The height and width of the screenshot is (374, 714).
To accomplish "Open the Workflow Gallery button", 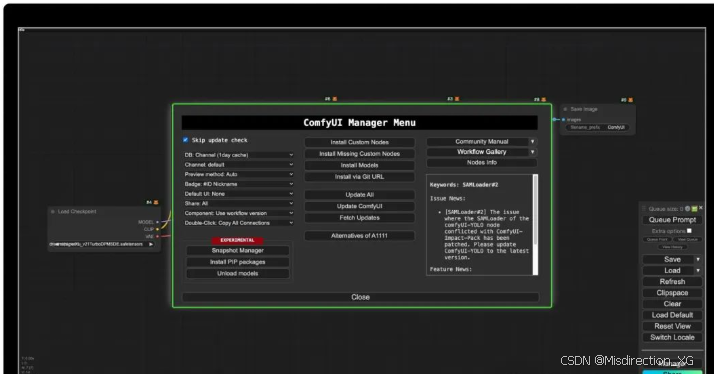I will pos(477,152).
